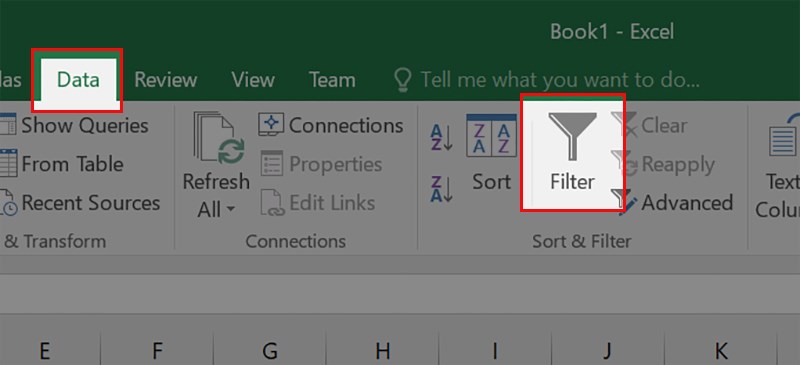
Task: Select column F header
Action: (x=157, y=351)
